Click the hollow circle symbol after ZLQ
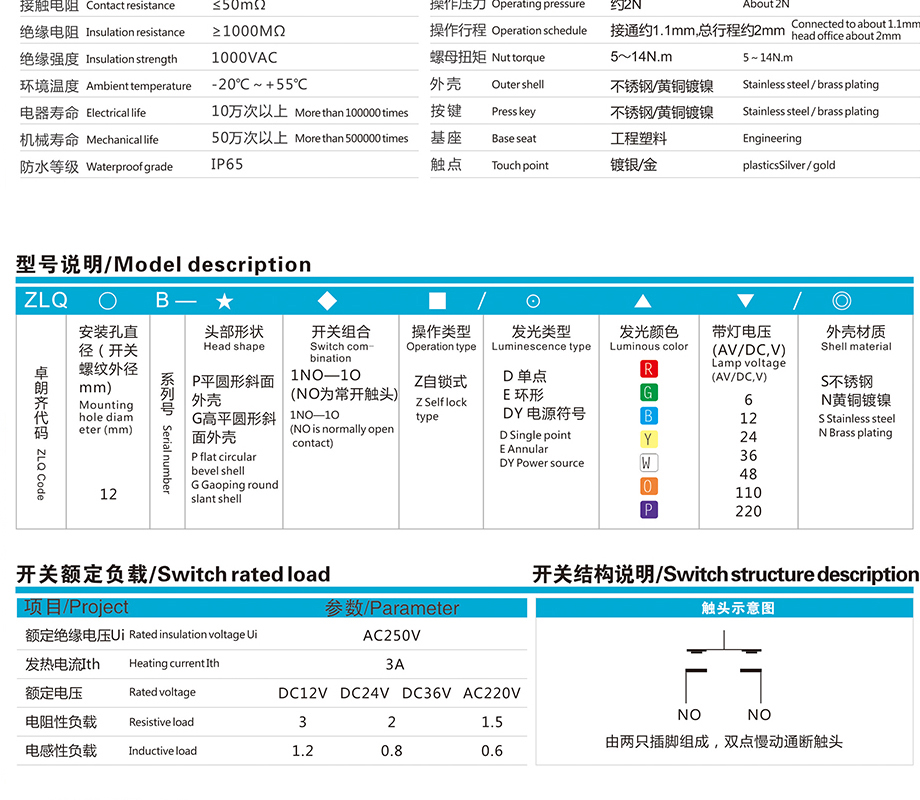Image resolution: width=920 pixels, height=800 pixels. (107, 301)
